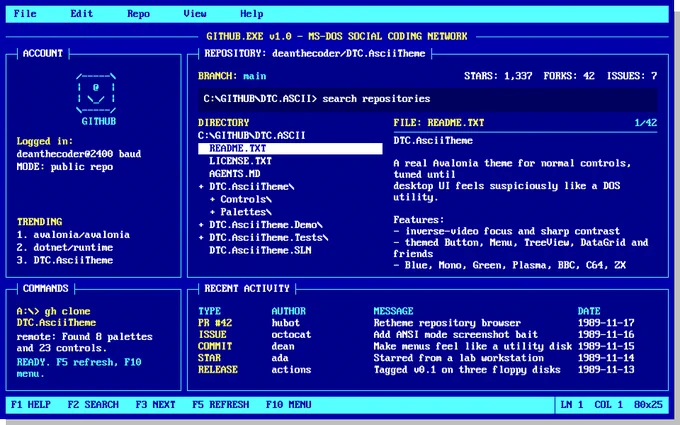Click MODE: public repo text

[65, 167]
